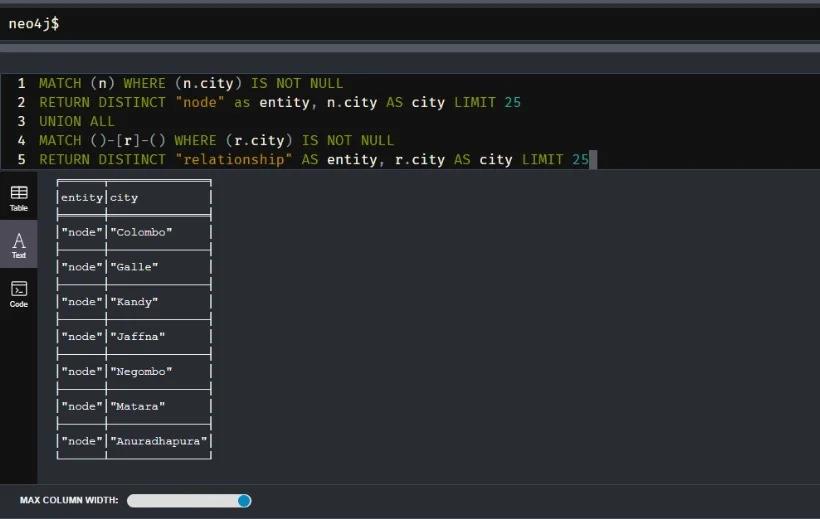
Task: Click the "entity" column header
Action: point(82,198)
